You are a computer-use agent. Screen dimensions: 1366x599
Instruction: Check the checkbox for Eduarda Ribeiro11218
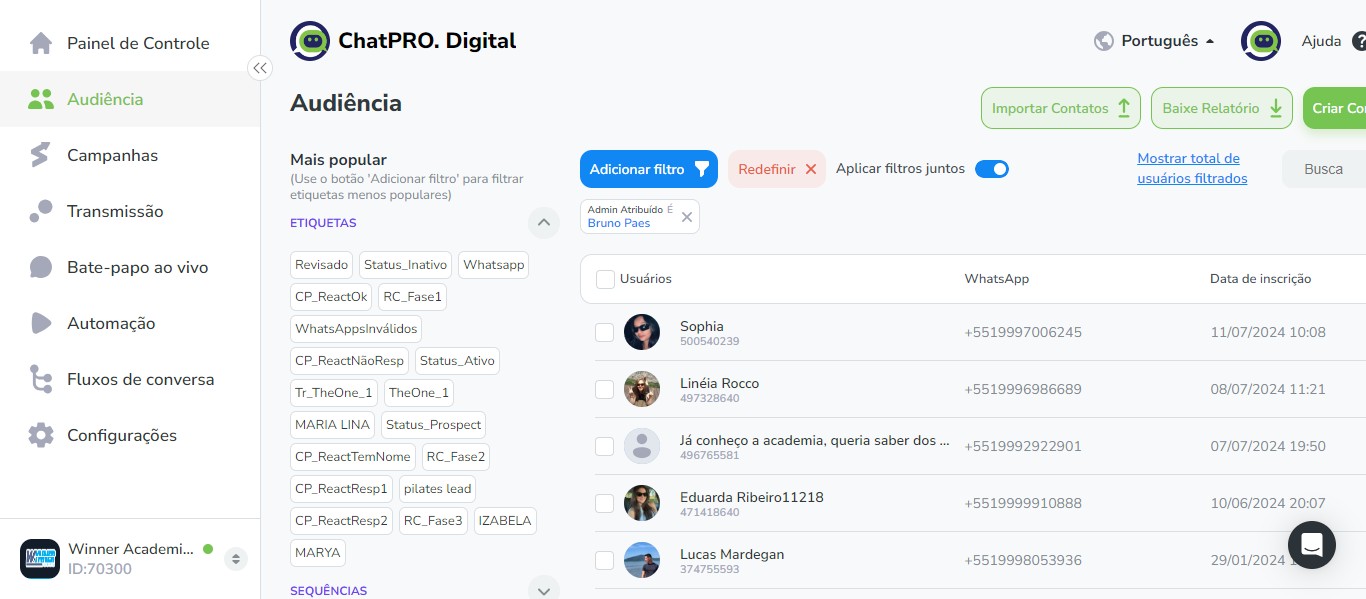[x=605, y=503]
